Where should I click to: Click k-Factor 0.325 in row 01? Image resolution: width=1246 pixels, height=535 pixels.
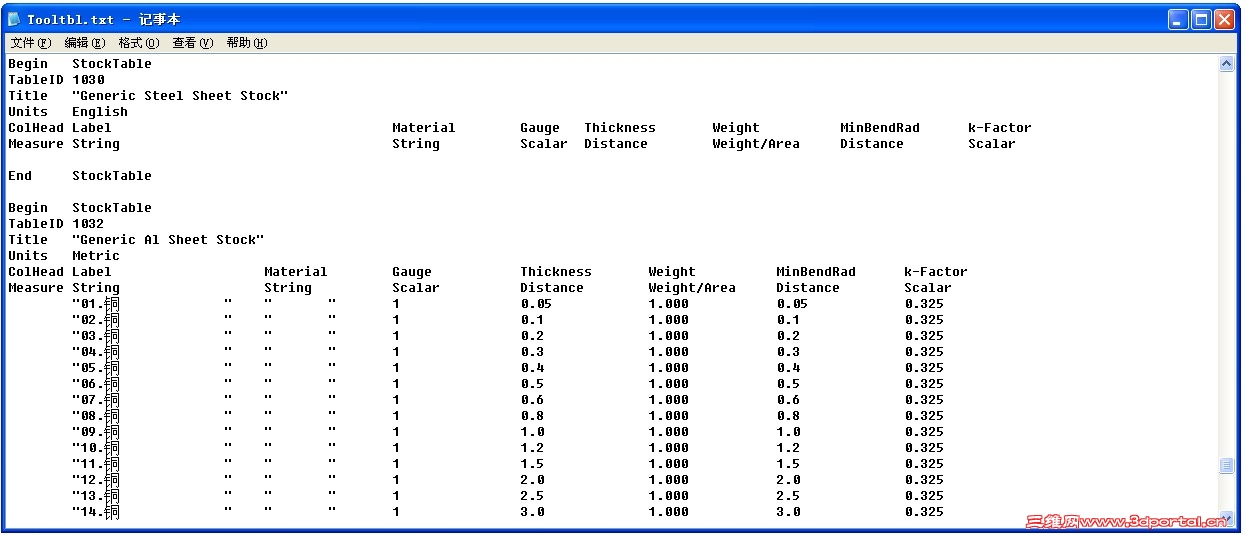(x=924, y=304)
